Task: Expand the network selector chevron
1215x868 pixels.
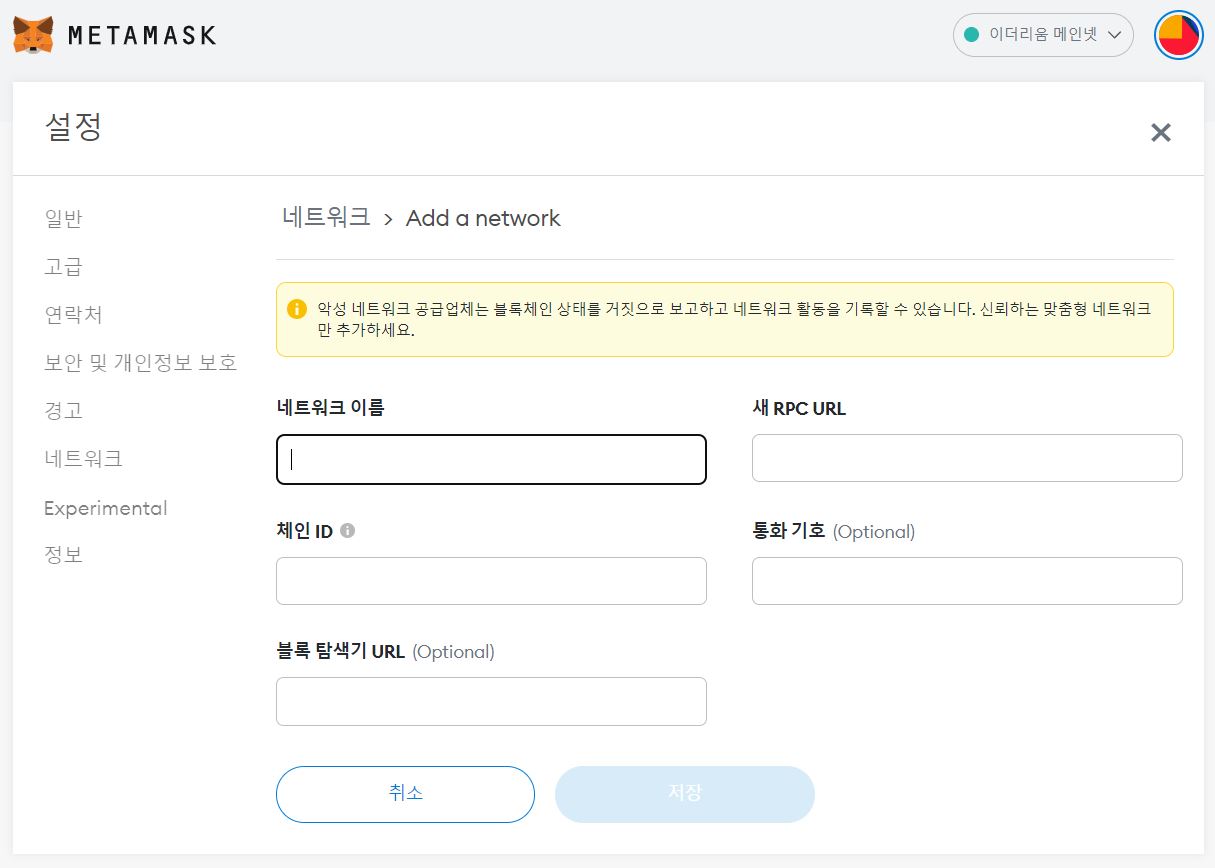Action: [x=1115, y=35]
